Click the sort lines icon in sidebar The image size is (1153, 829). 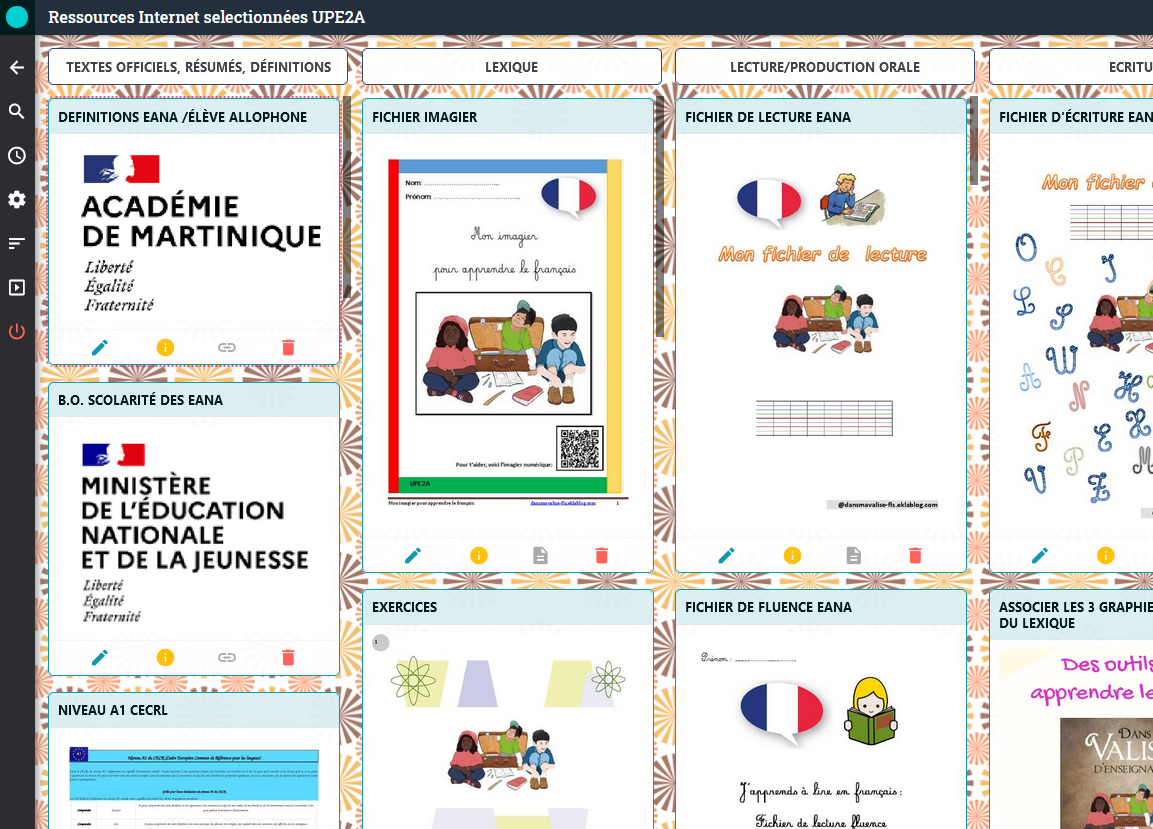tap(17, 243)
